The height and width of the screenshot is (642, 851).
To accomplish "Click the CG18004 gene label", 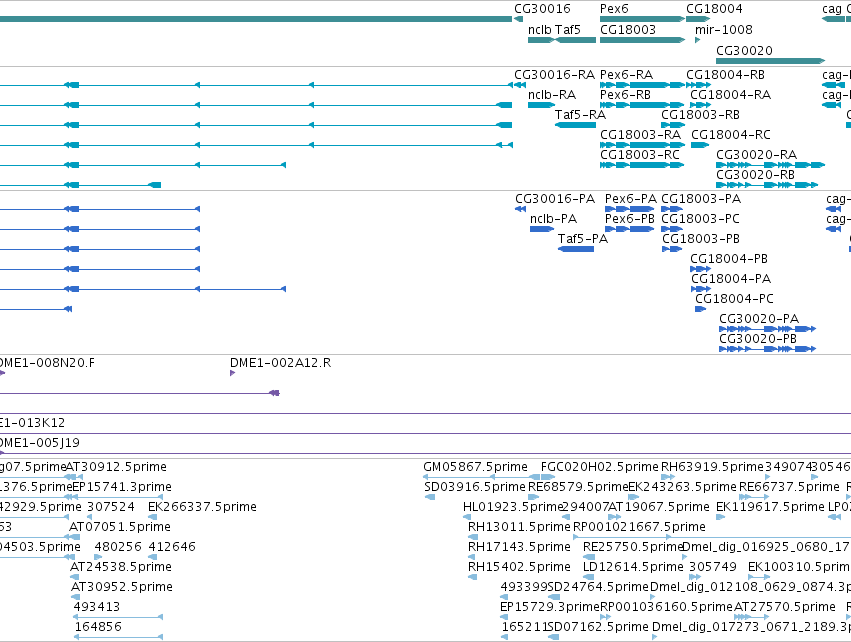I will click(714, 9).
